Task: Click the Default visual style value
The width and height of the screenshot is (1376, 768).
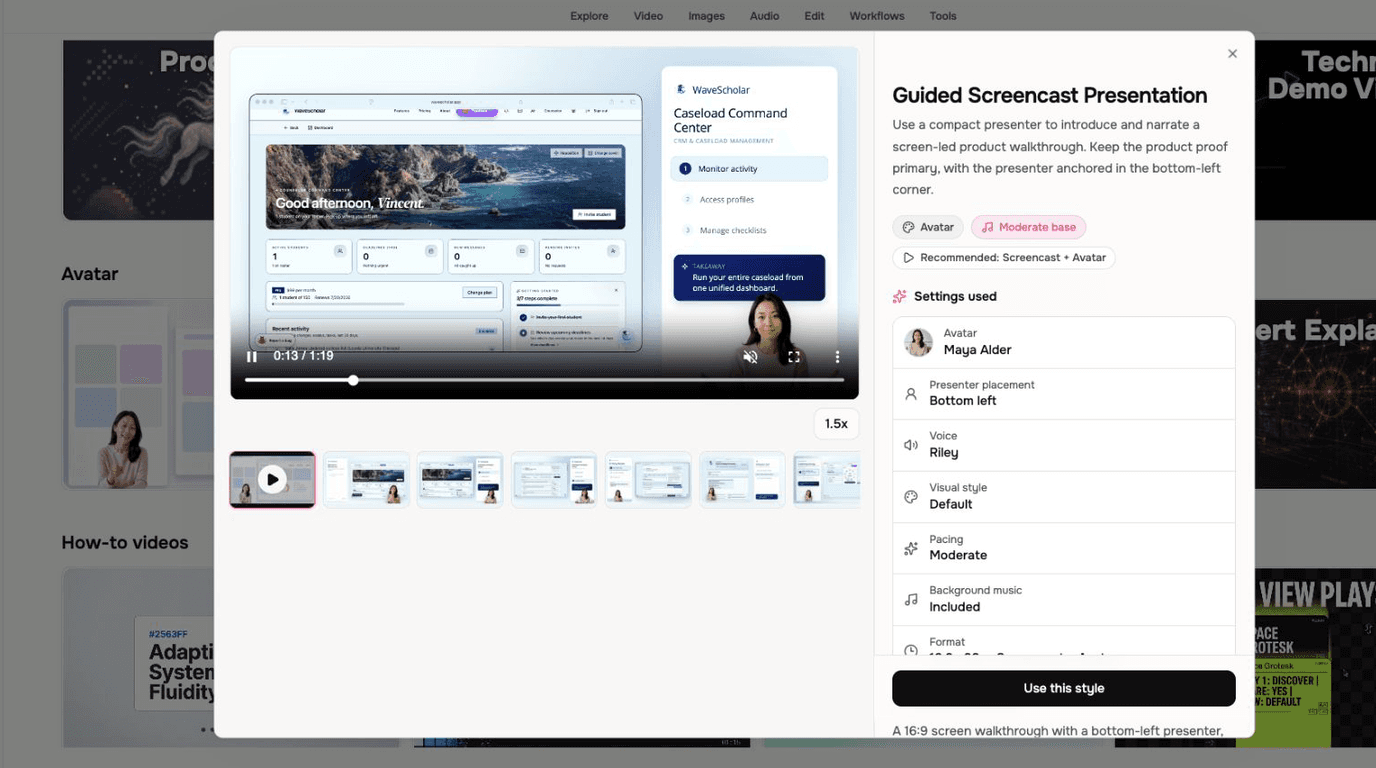Action: (951, 504)
